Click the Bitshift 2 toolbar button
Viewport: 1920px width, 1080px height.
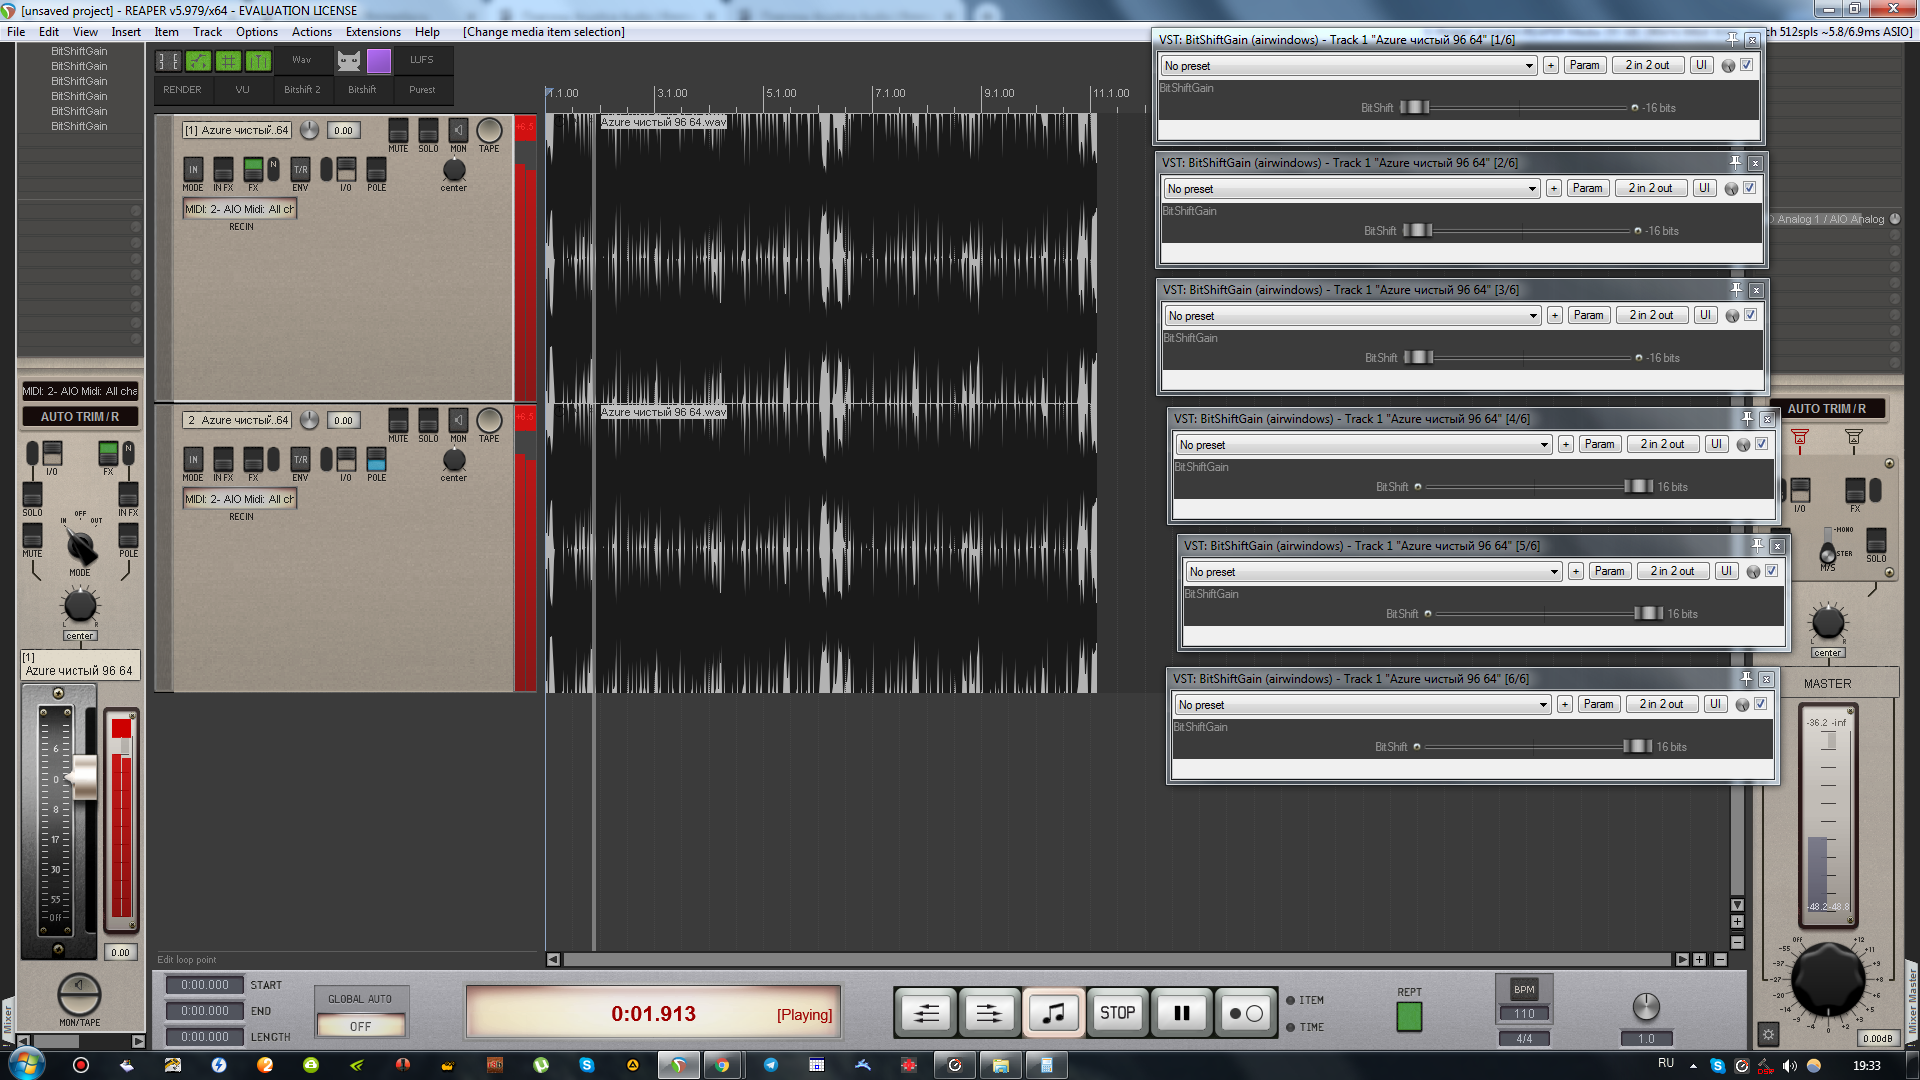pyautogui.click(x=302, y=90)
